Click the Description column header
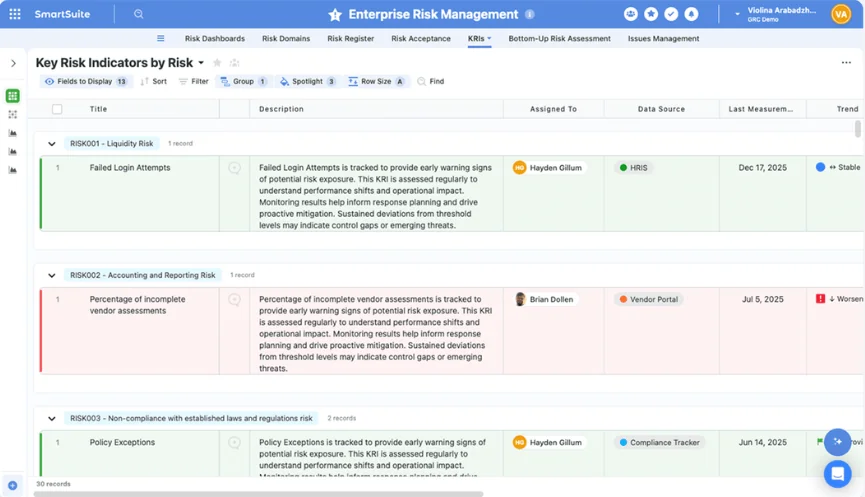 [376, 109]
